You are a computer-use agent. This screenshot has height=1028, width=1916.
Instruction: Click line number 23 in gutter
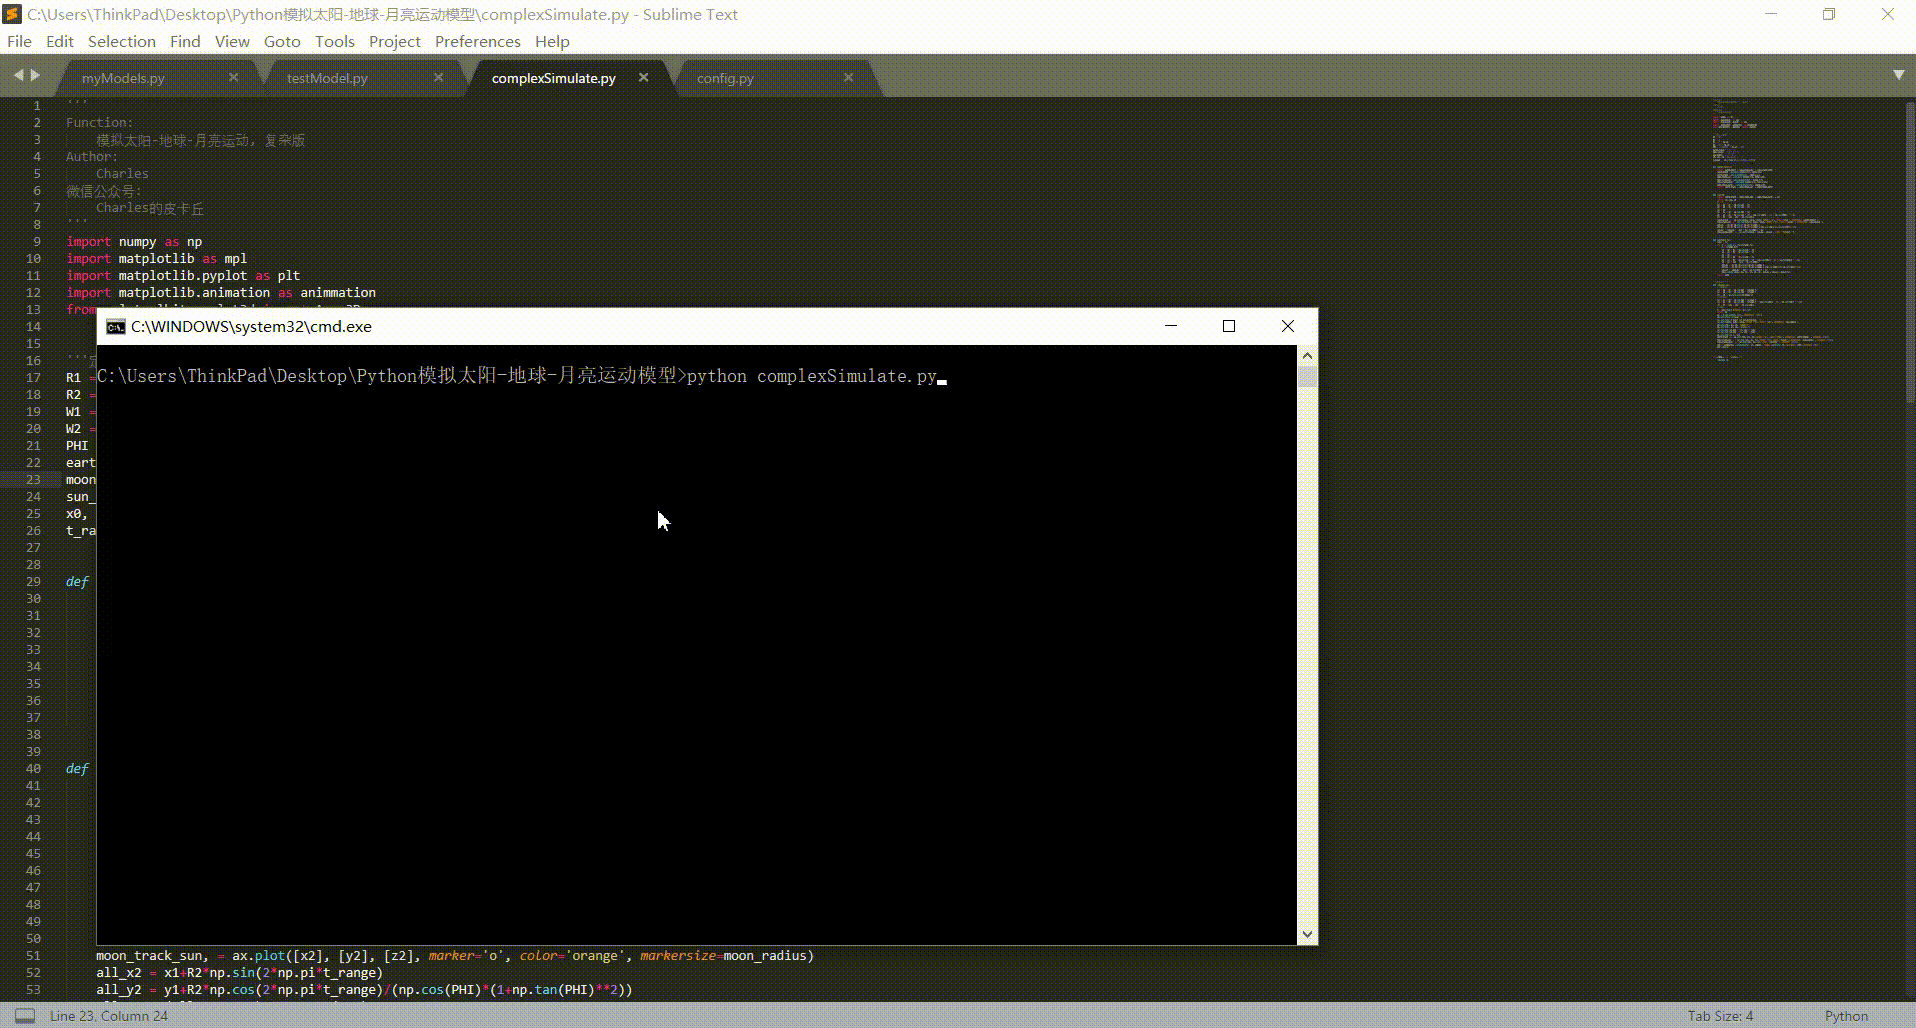point(34,479)
